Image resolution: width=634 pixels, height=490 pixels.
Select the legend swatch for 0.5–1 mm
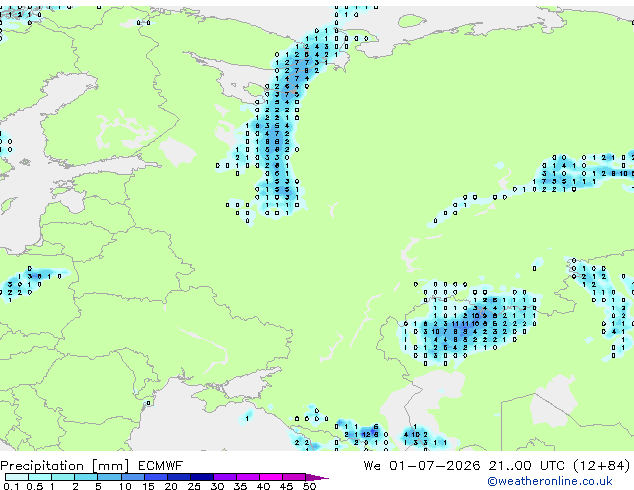click(40, 477)
